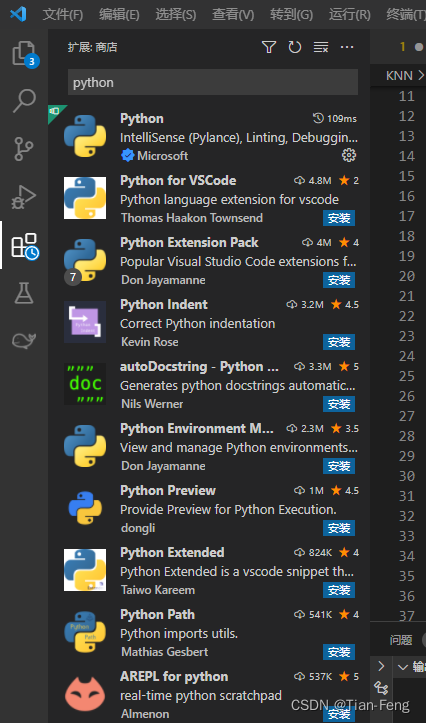Image resolution: width=426 pixels, height=723 pixels.
Task: Open the 编辑(E) menu
Action: click(119, 14)
